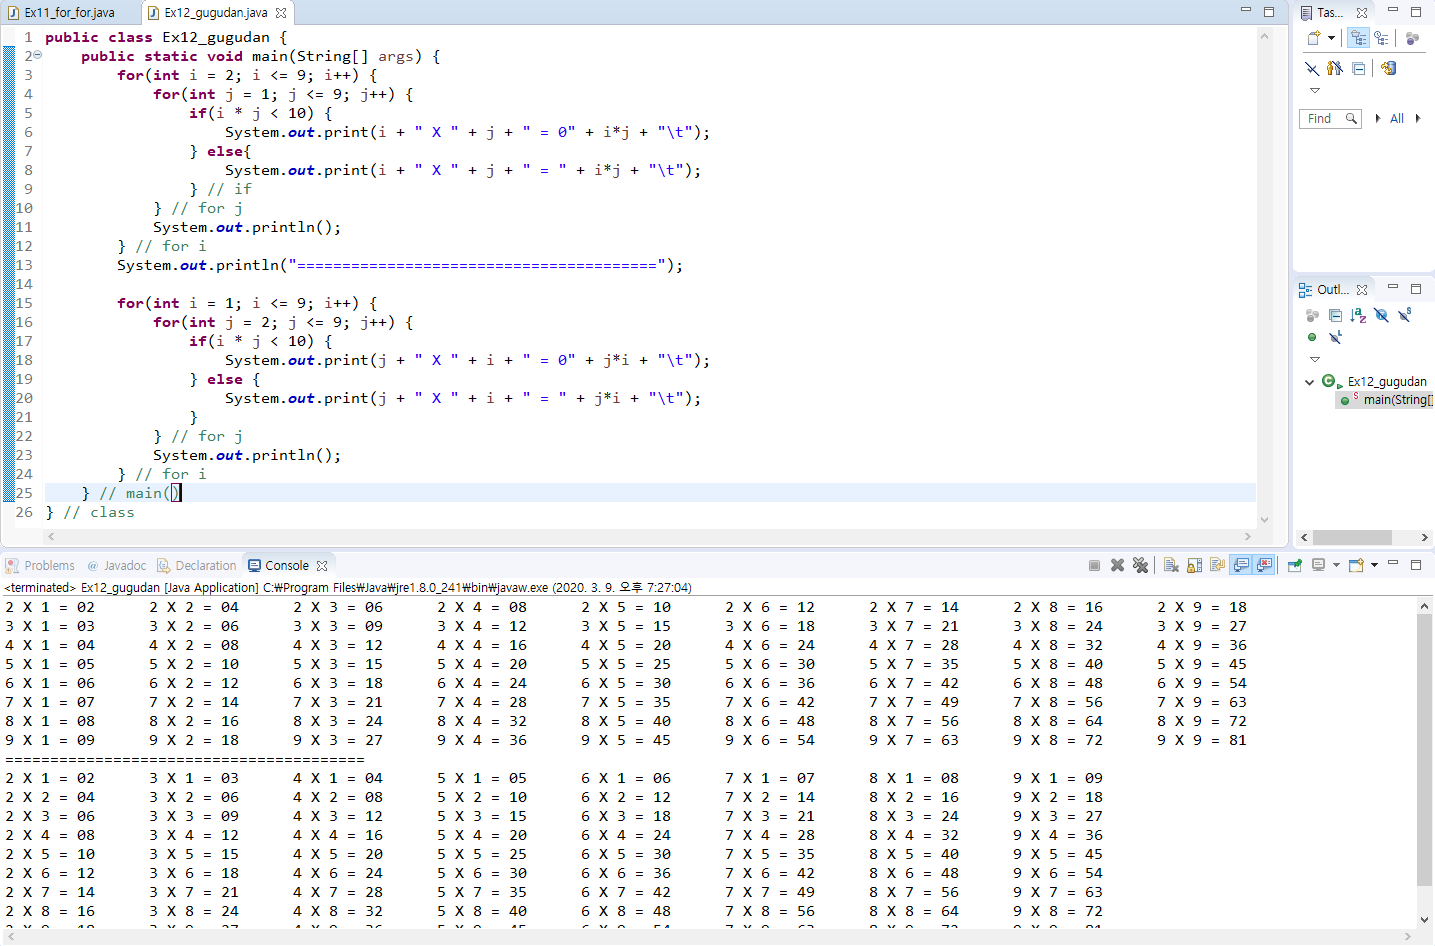
Task: Toggle Scroll Lock in Console
Action: click(x=1194, y=566)
